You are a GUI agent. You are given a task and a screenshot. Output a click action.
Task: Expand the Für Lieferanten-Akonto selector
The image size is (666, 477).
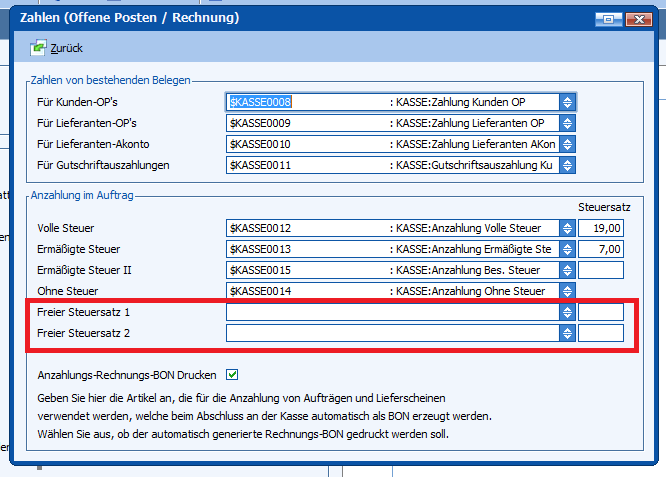(567, 144)
